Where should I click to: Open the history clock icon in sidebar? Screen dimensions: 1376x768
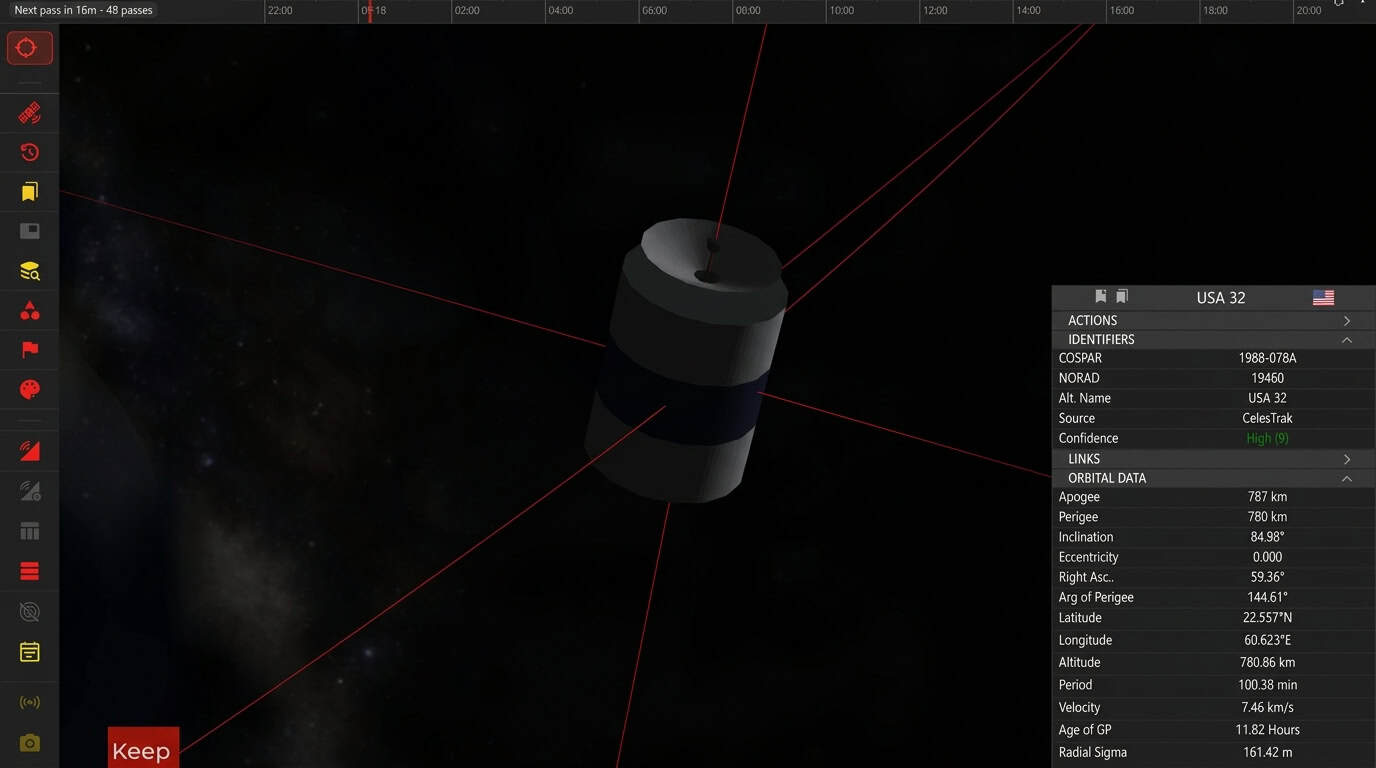[x=30, y=152]
